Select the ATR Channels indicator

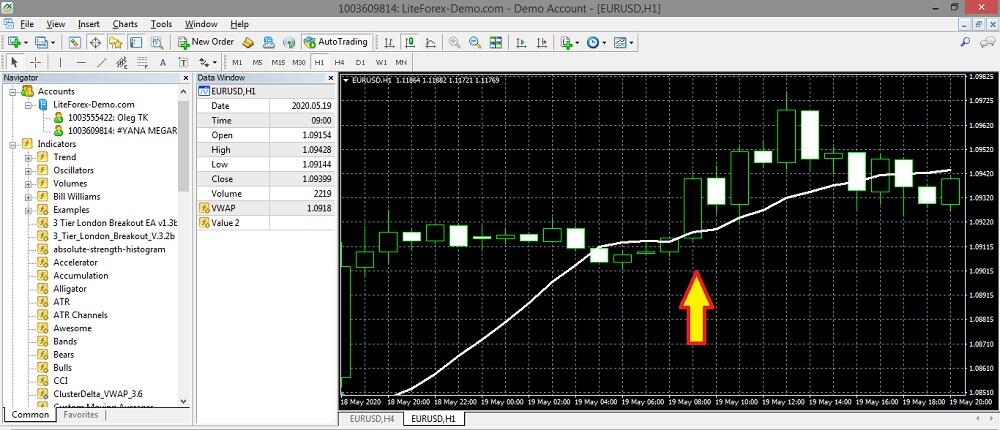click(80, 315)
